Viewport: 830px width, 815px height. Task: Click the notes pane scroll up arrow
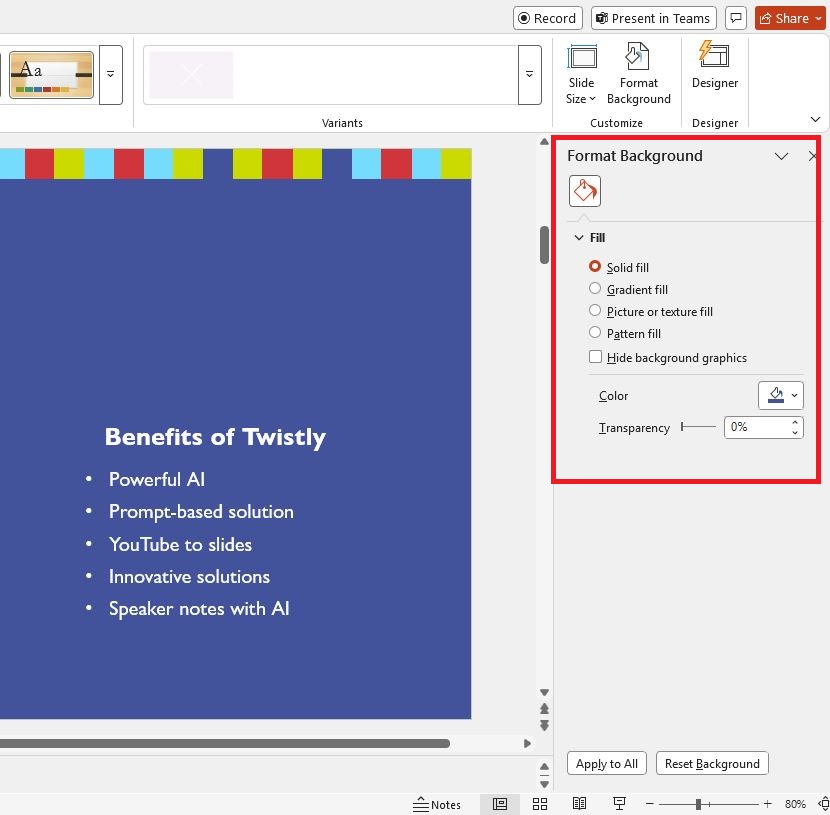point(544,766)
